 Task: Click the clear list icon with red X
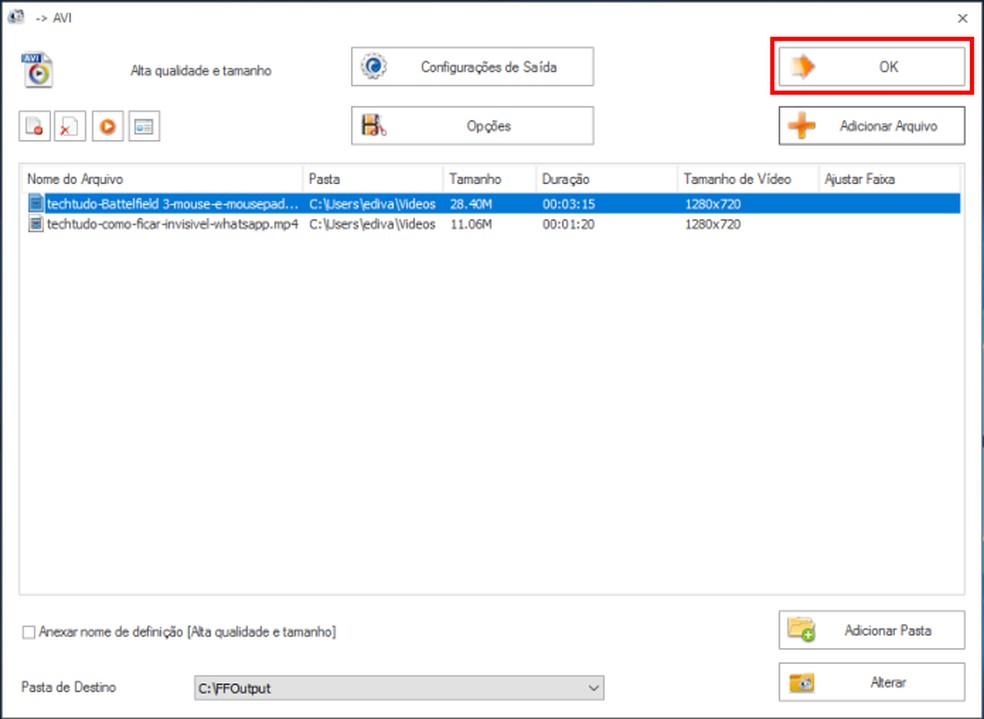pyautogui.click(x=70, y=126)
